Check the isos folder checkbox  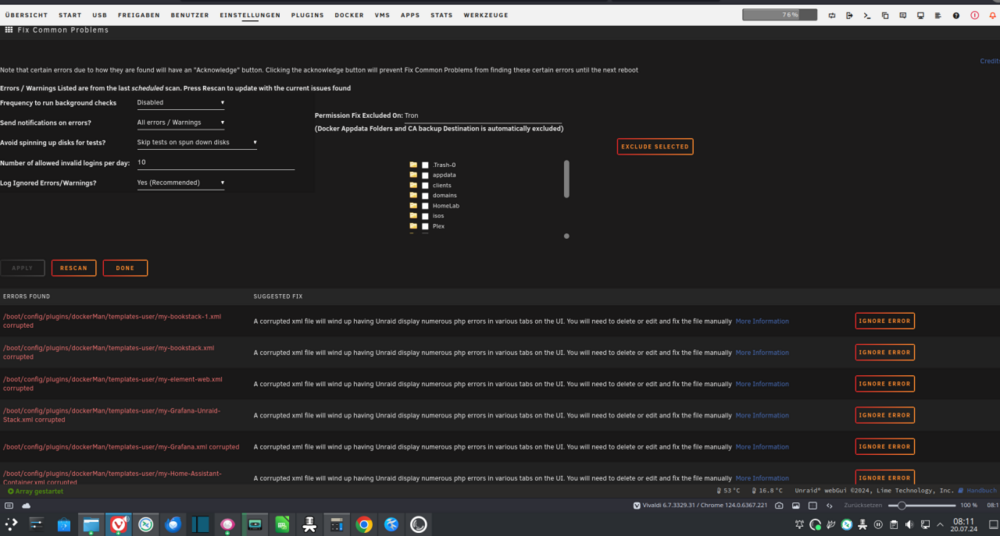click(425, 216)
